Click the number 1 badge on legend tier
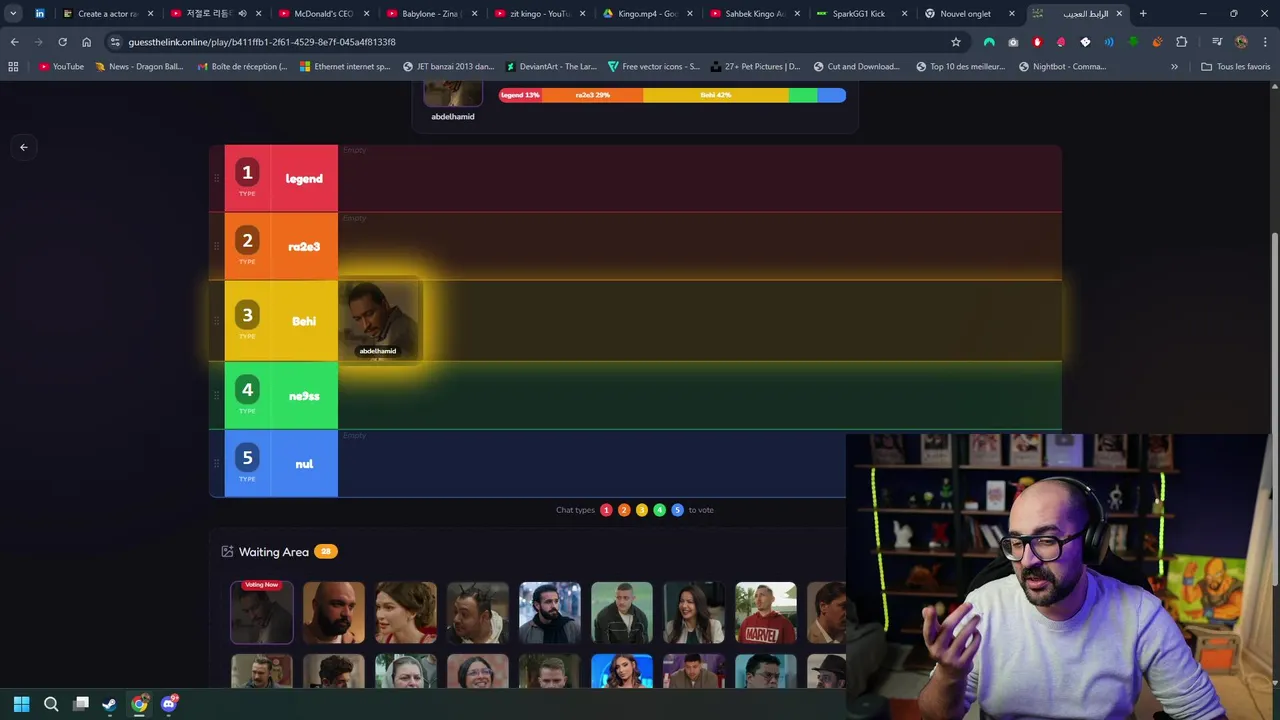This screenshot has width=1280, height=720. coord(247,173)
